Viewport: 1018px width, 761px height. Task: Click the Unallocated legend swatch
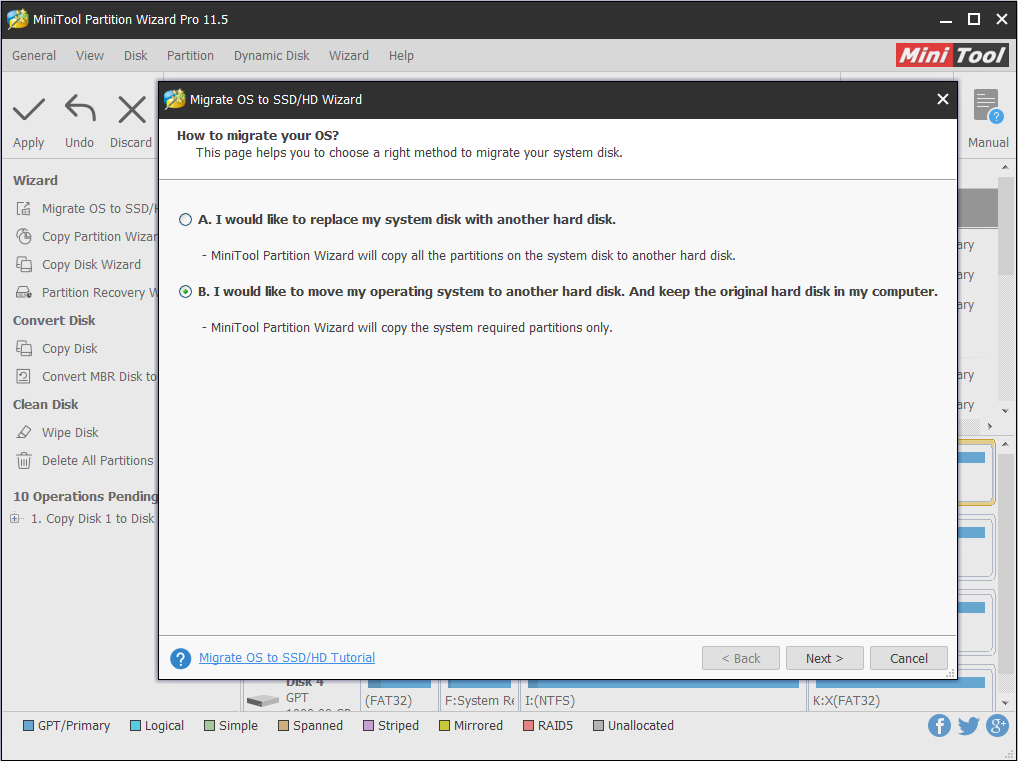click(x=599, y=725)
